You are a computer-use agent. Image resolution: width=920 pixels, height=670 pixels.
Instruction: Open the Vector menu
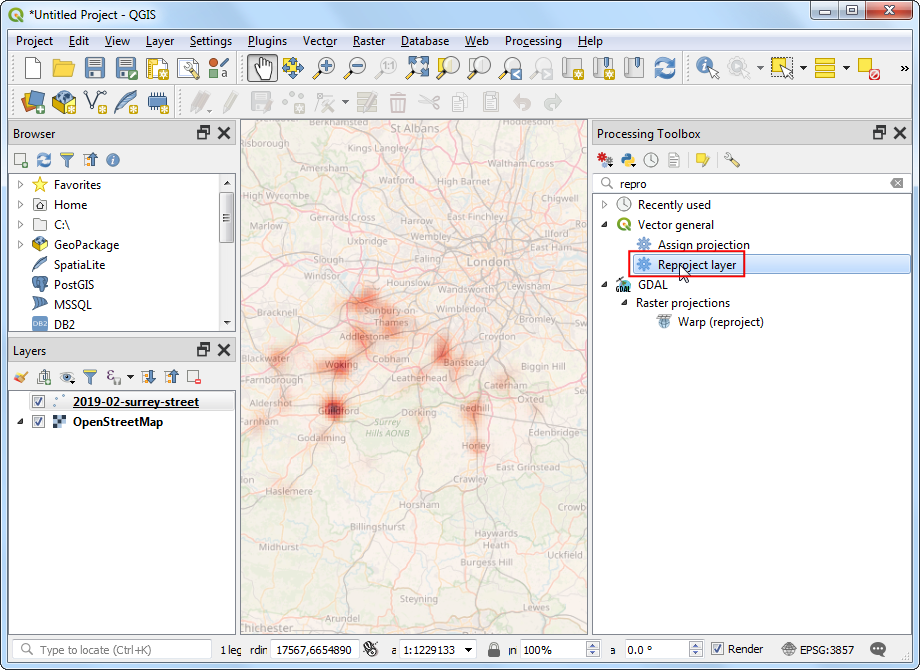tap(320, 41)
